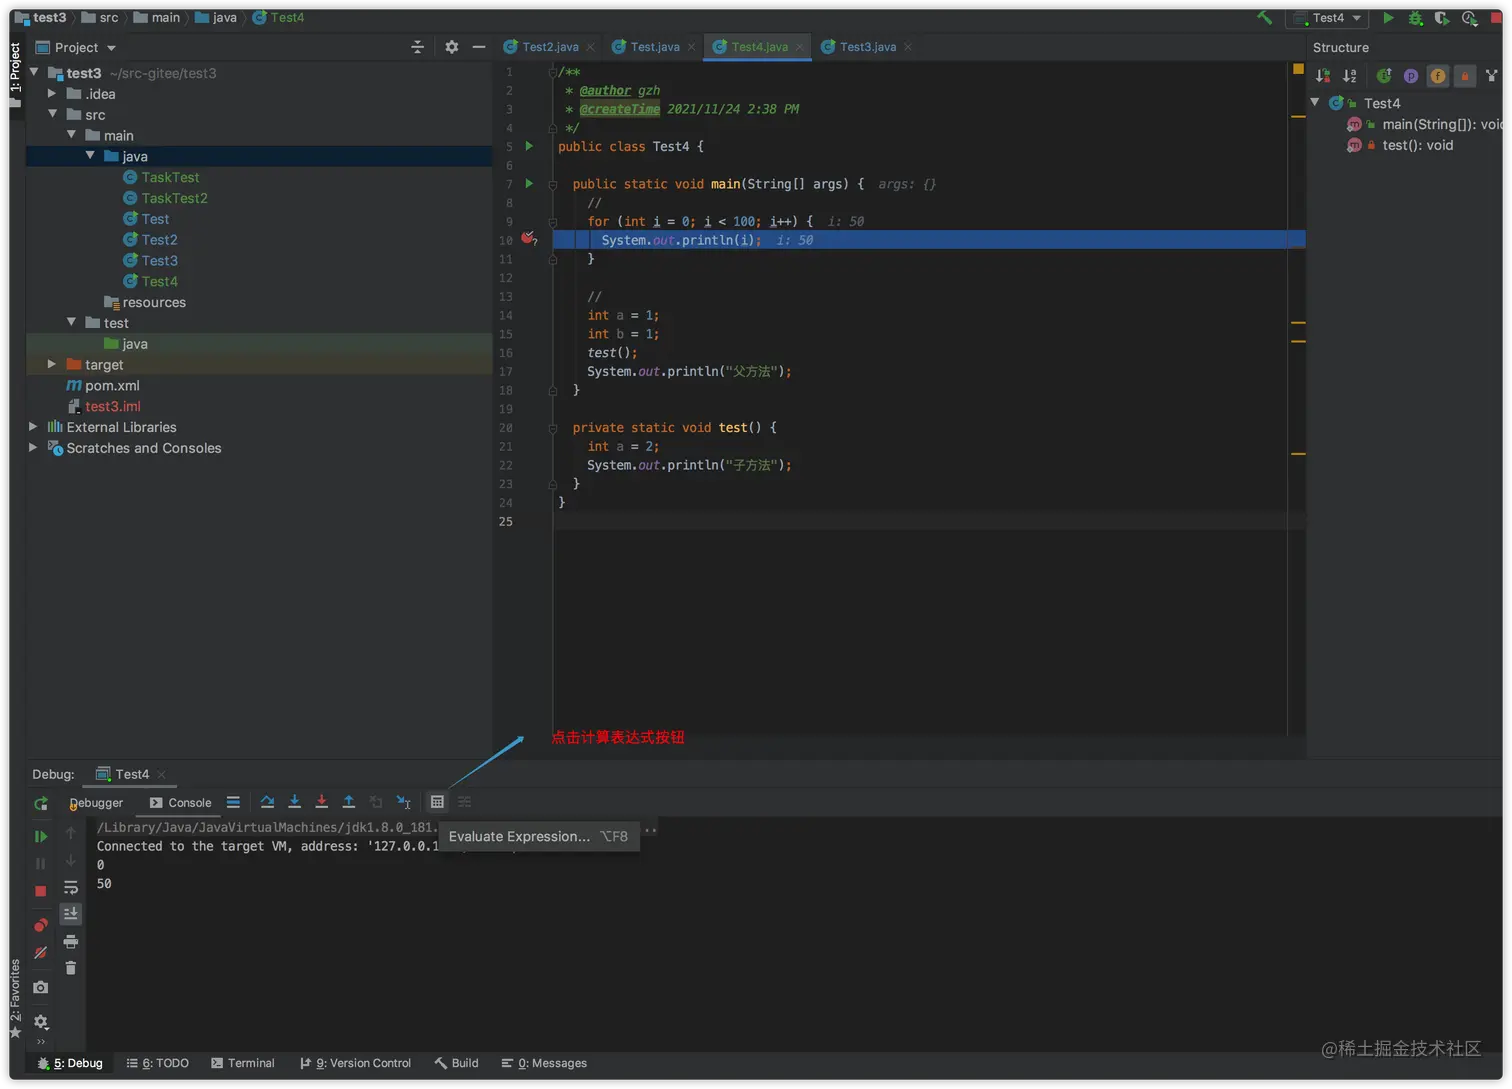The height and width of the screenshot is (1089, 1512).
Task: Toggle Mute Breakpoints icon
Action: point(41,953)
